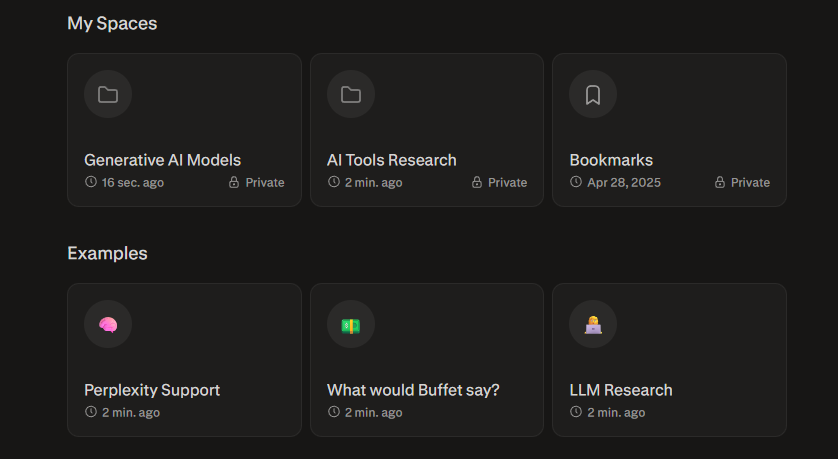Open the AI Tools Research space title
The image size is (838, 459).
(x=391, y=160)
